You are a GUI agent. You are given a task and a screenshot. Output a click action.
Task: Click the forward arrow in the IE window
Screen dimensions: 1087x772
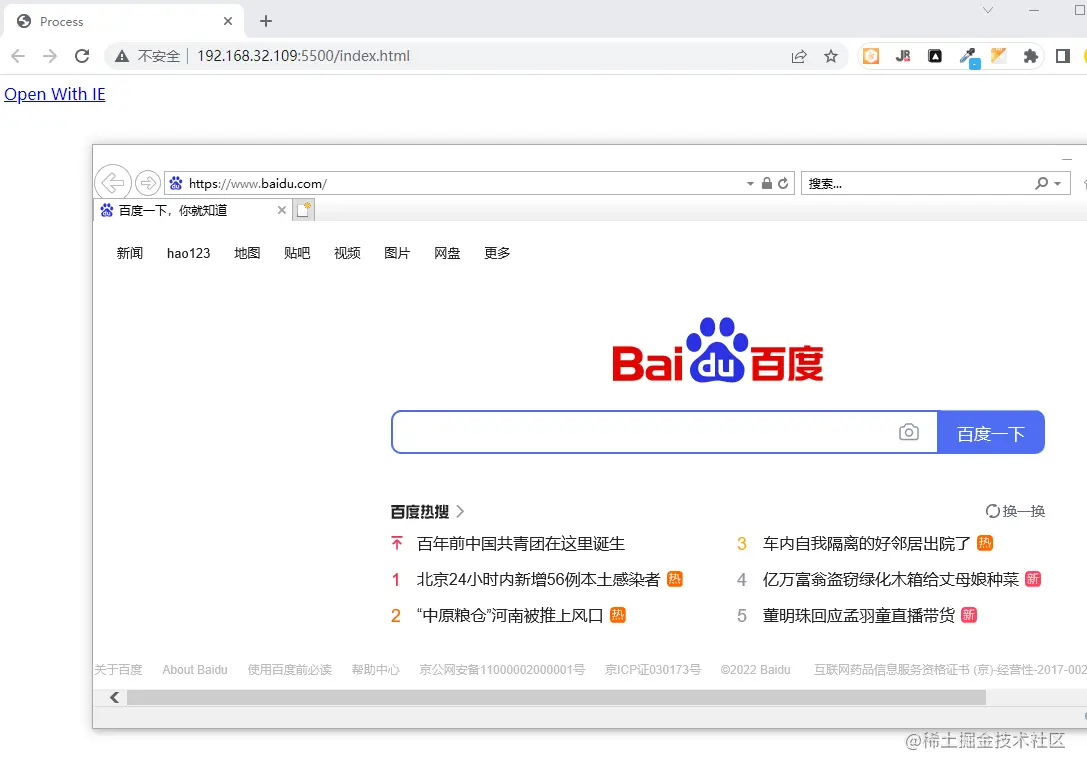tap(148, 183)
